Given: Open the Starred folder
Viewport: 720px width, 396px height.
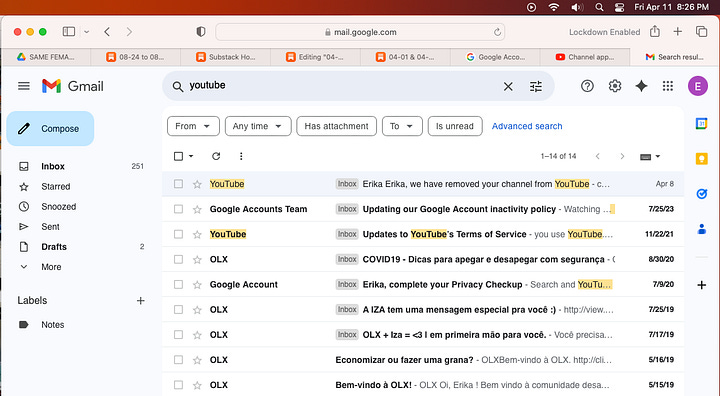Looking at the screenshot, I should (x=56, y=187).
